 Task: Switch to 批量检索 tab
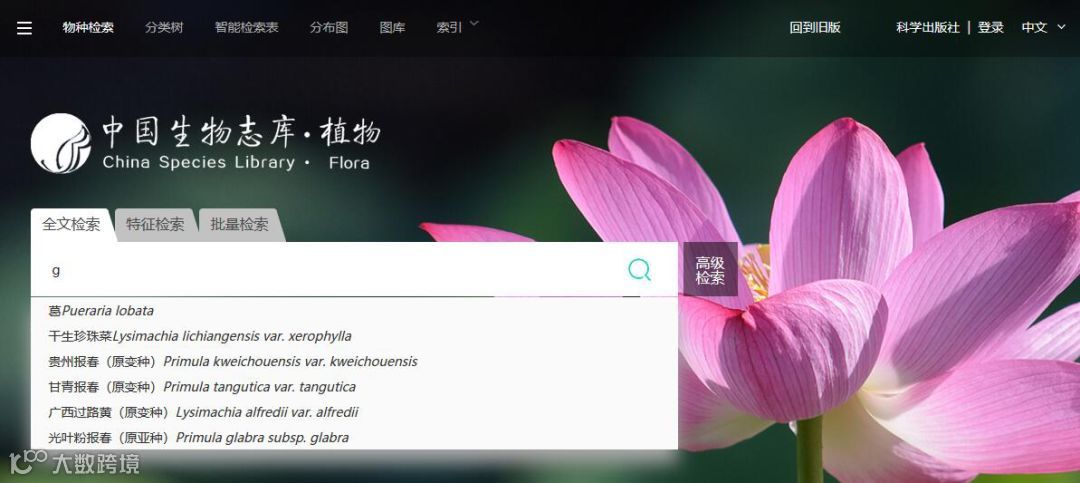coord(239,225)
